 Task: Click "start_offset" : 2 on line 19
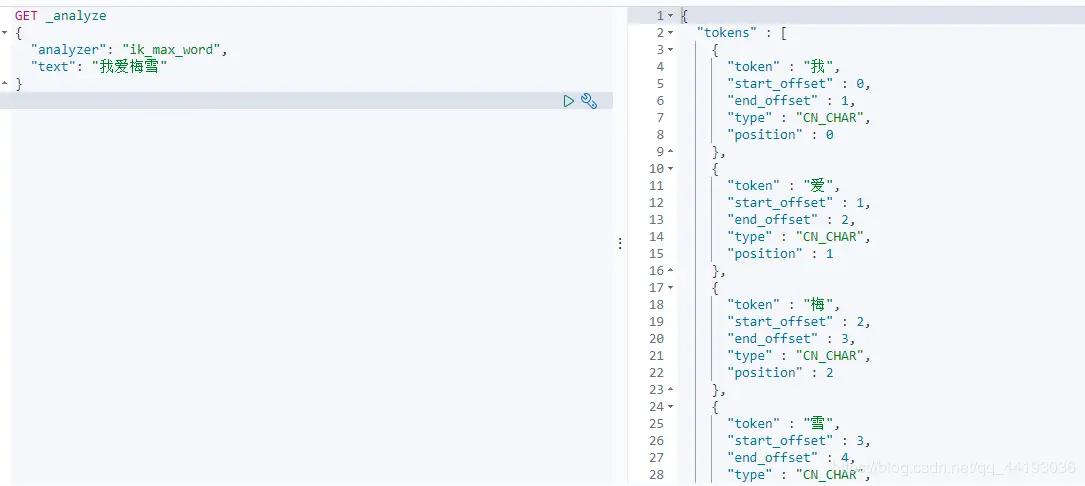798,322
